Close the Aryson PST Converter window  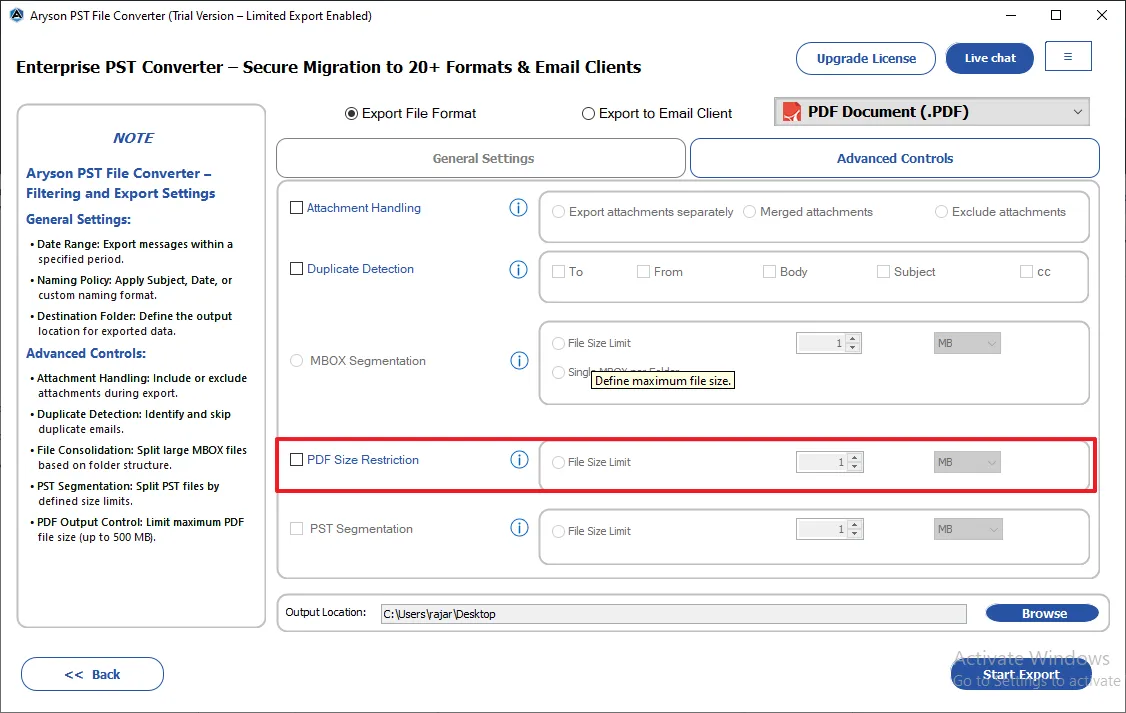click(1102, 15)
